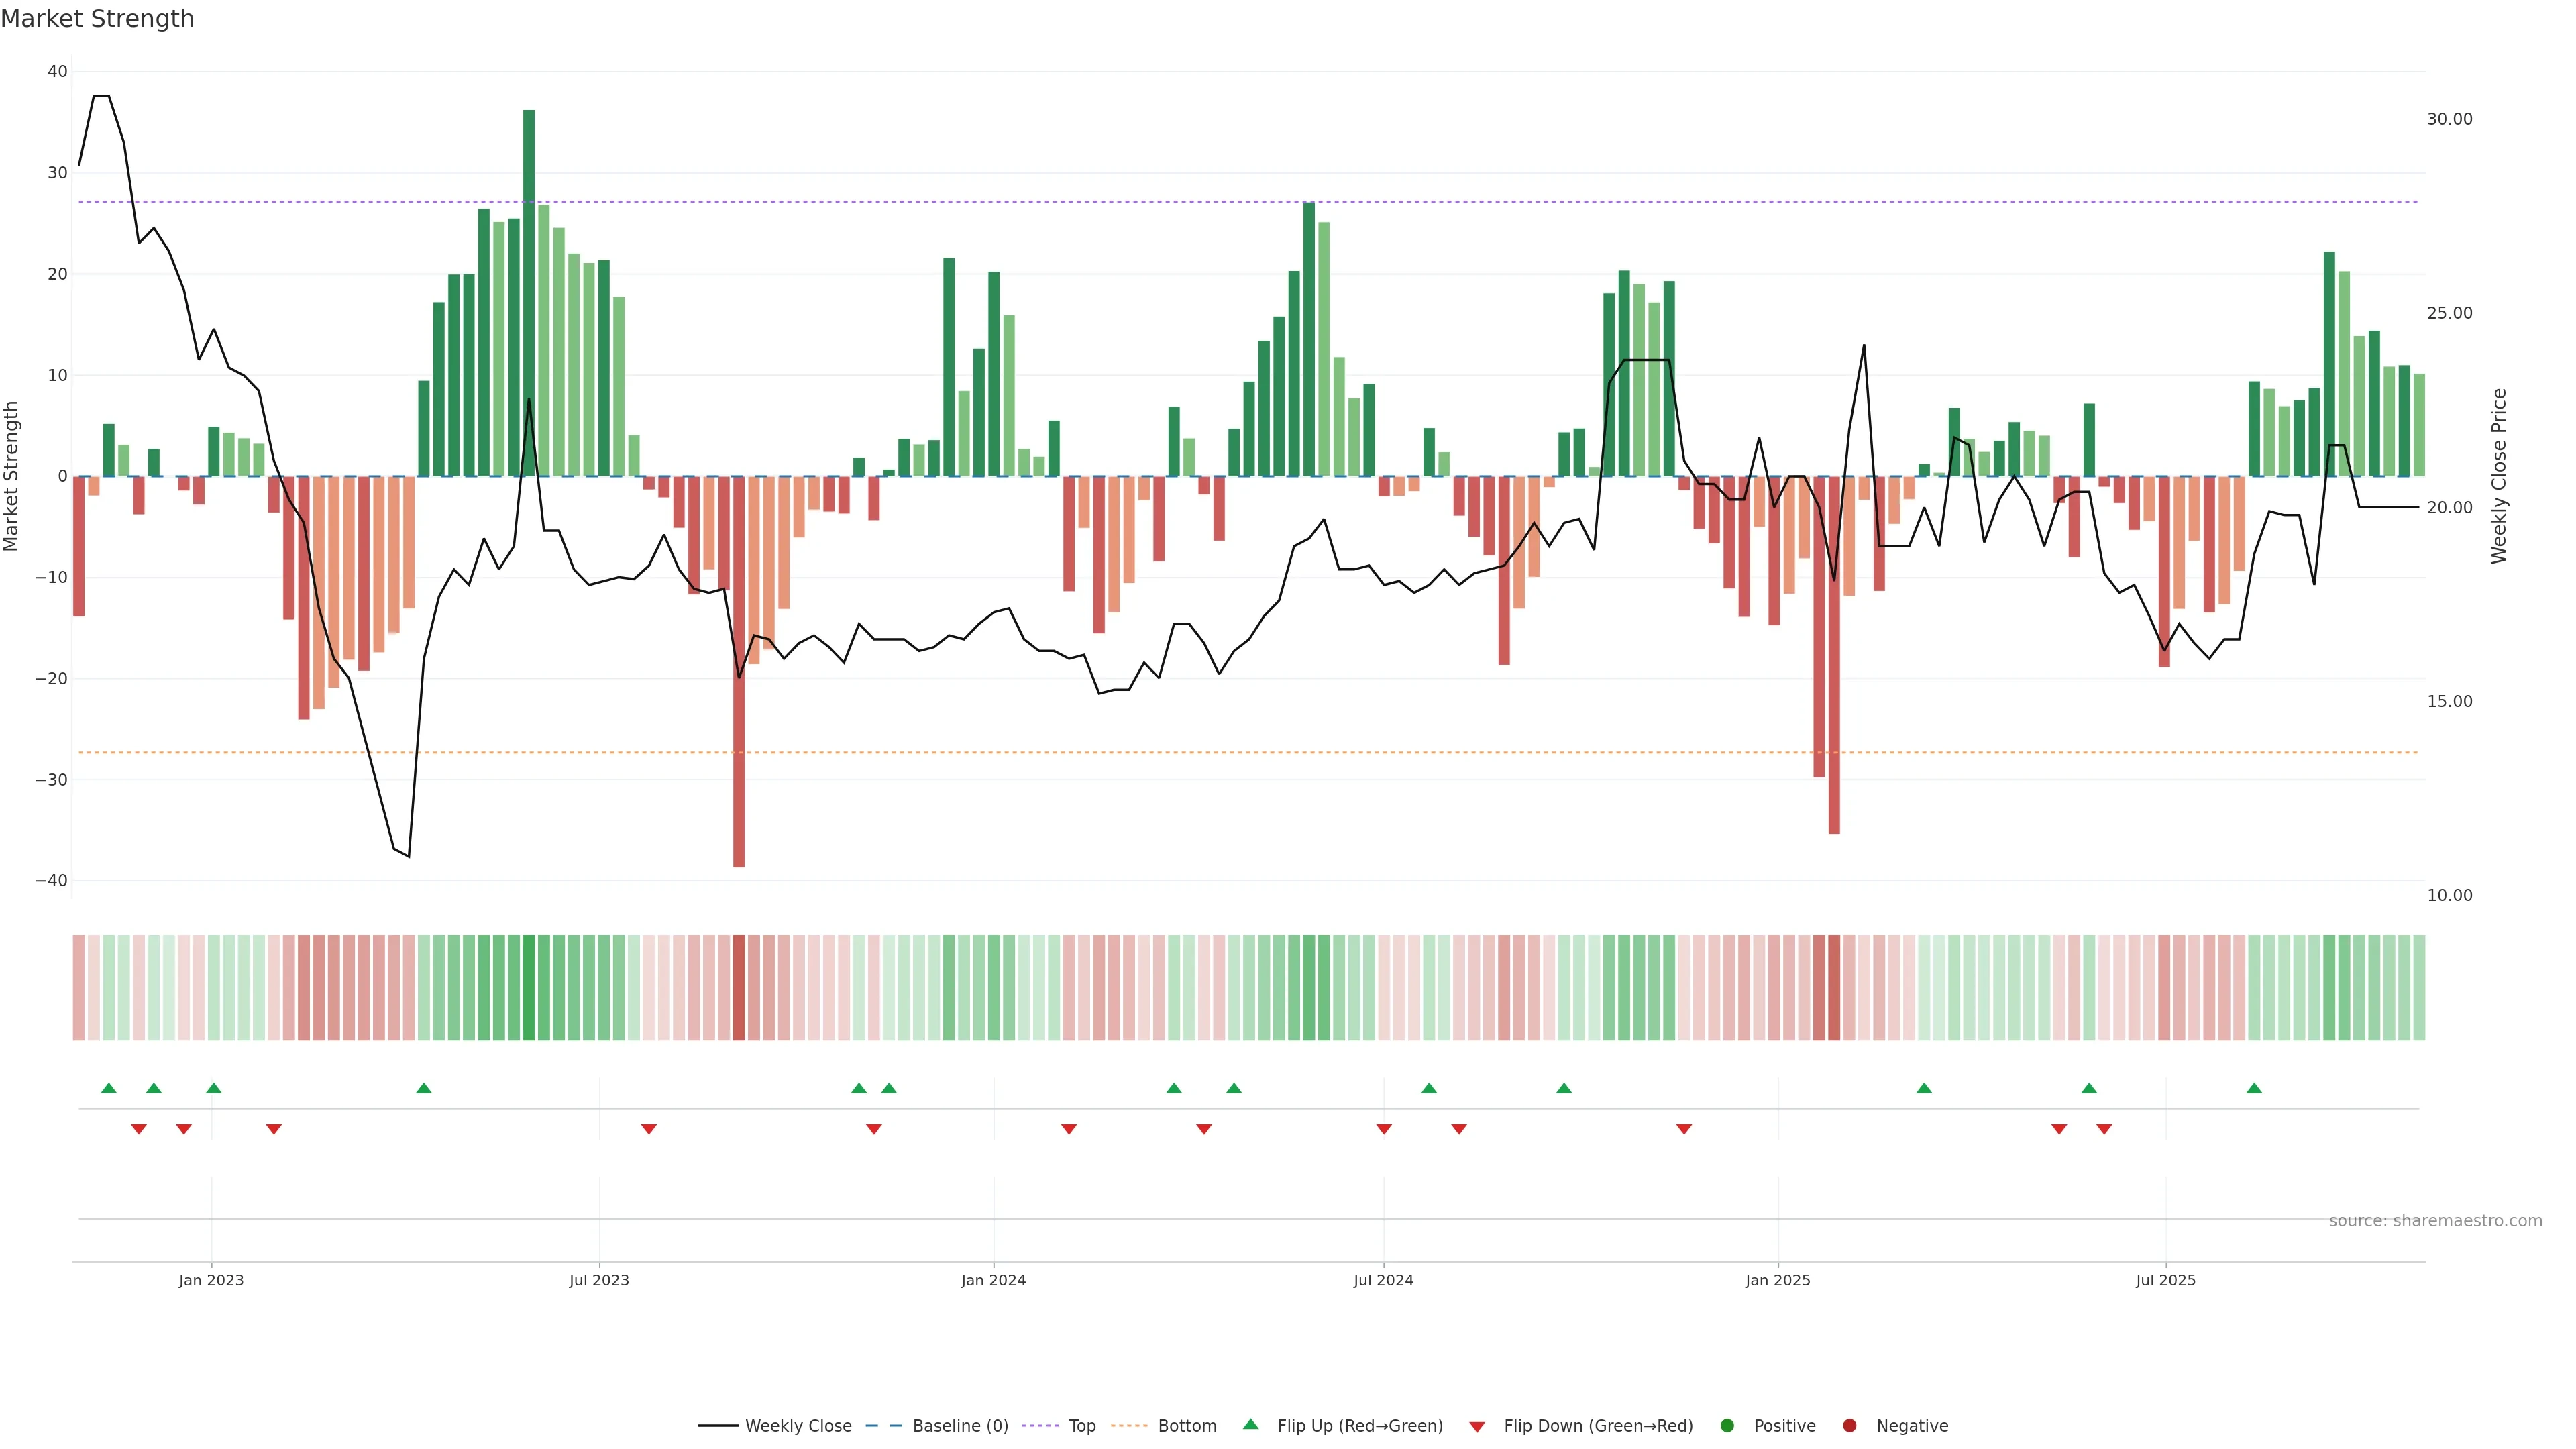Click the last green flip-up triangle marker
This screenshot has width=2576, height=1449.
click(2254, 1088)
